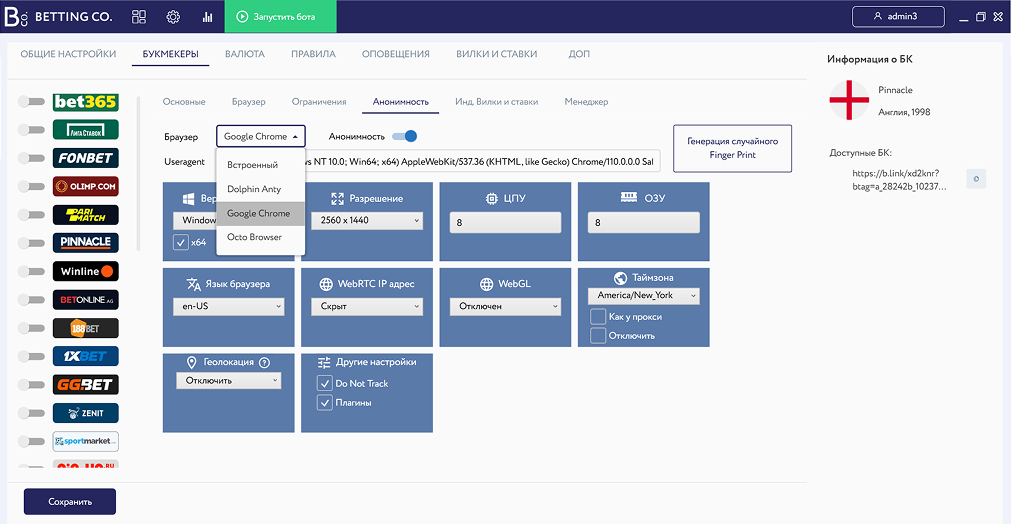Switch to the ВАЛЮТА tab
The image size is (1011, 524).
click(245, 54)
